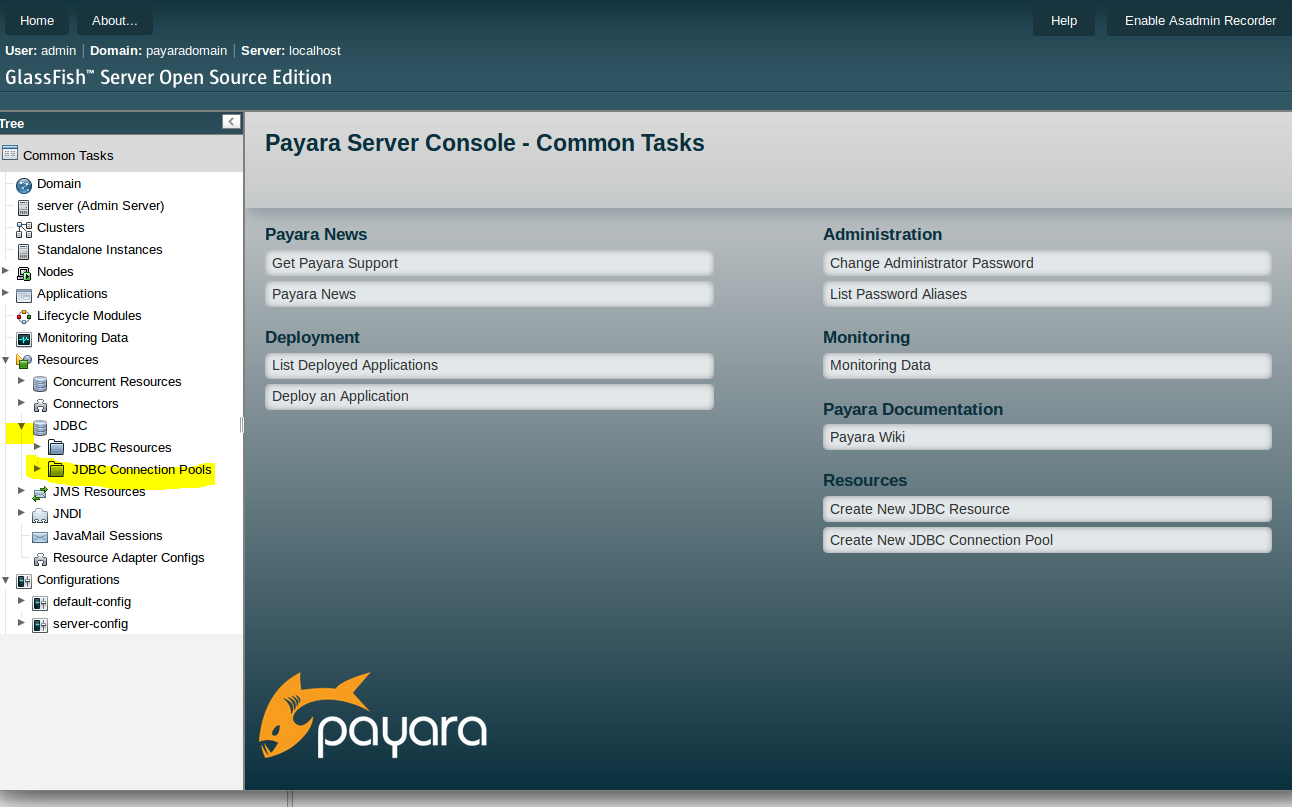Open the Help button
This screenshot has height=807, width=1292.
1064,20
